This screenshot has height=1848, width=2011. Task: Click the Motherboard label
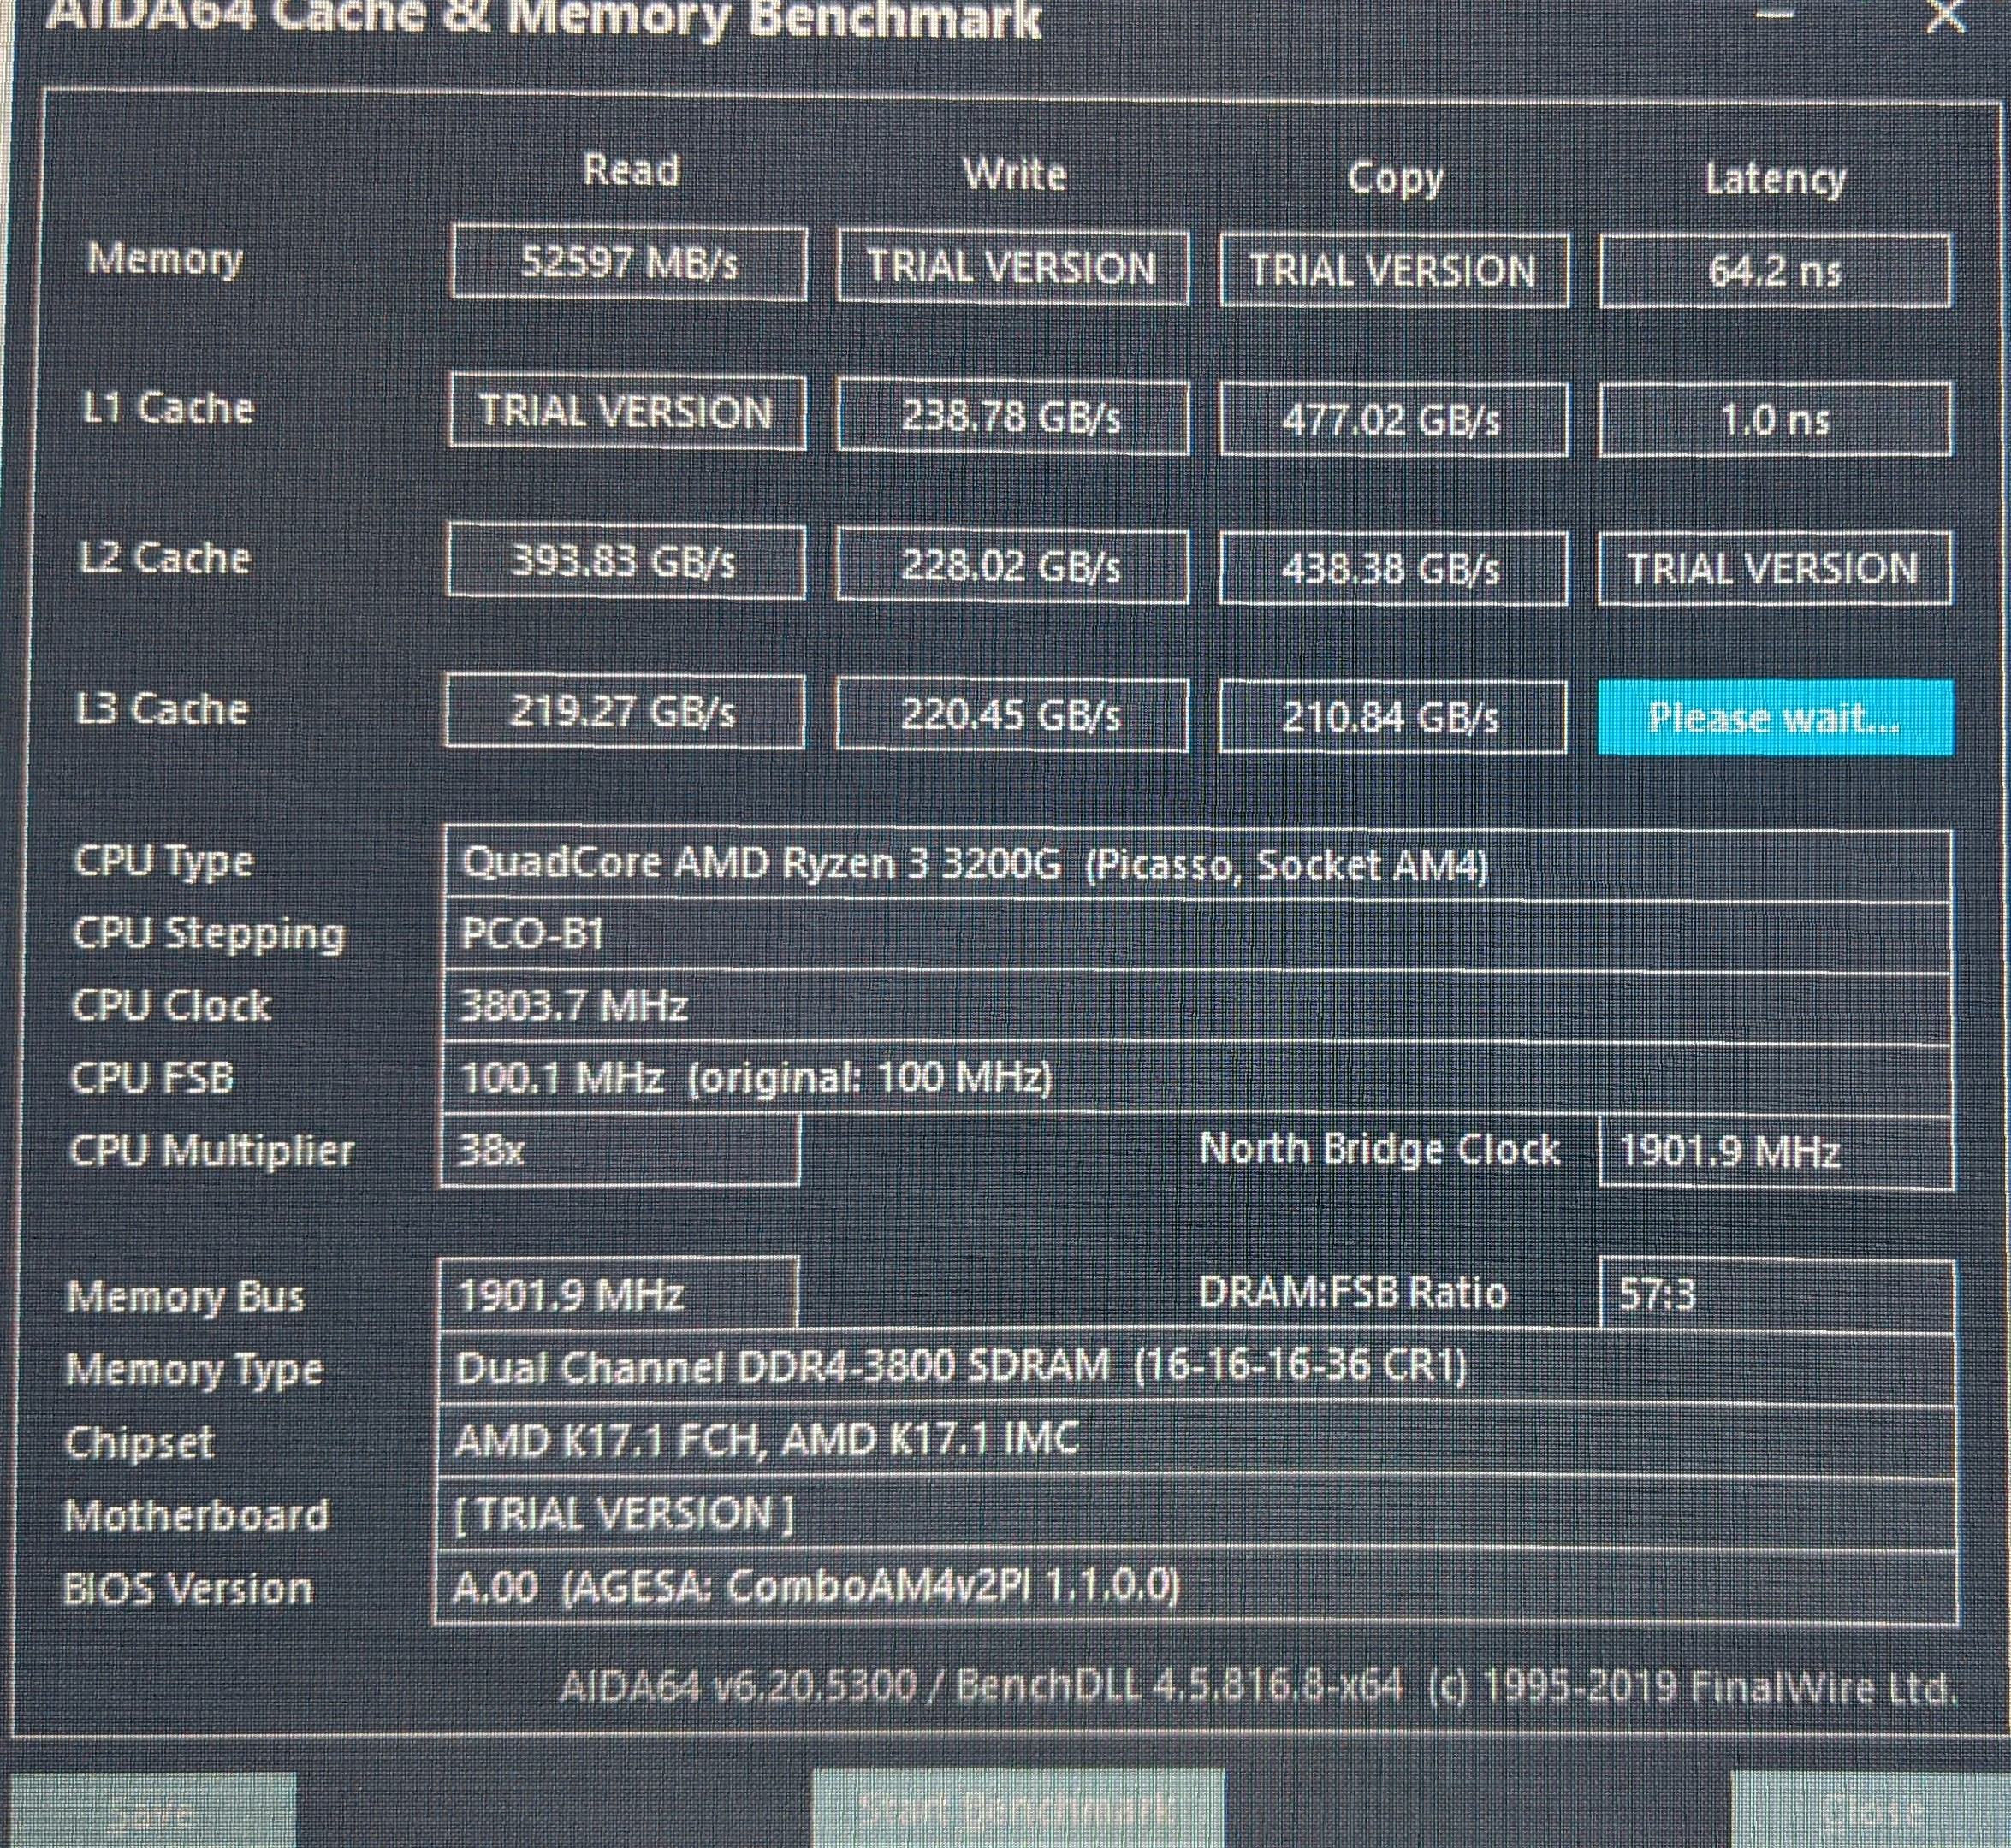(196, 1515)
